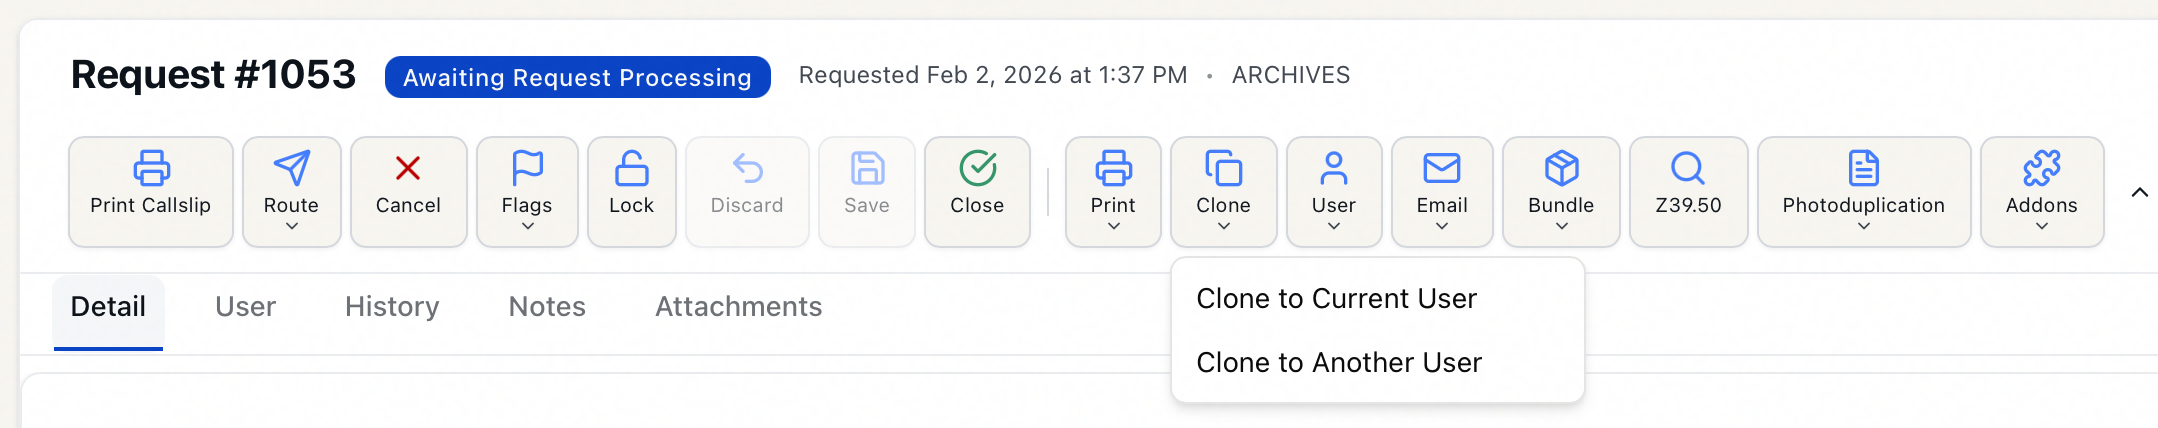Click the Z39.50 button label
Viewport: 2158px width, 428px height.
tap(1688, 205)
